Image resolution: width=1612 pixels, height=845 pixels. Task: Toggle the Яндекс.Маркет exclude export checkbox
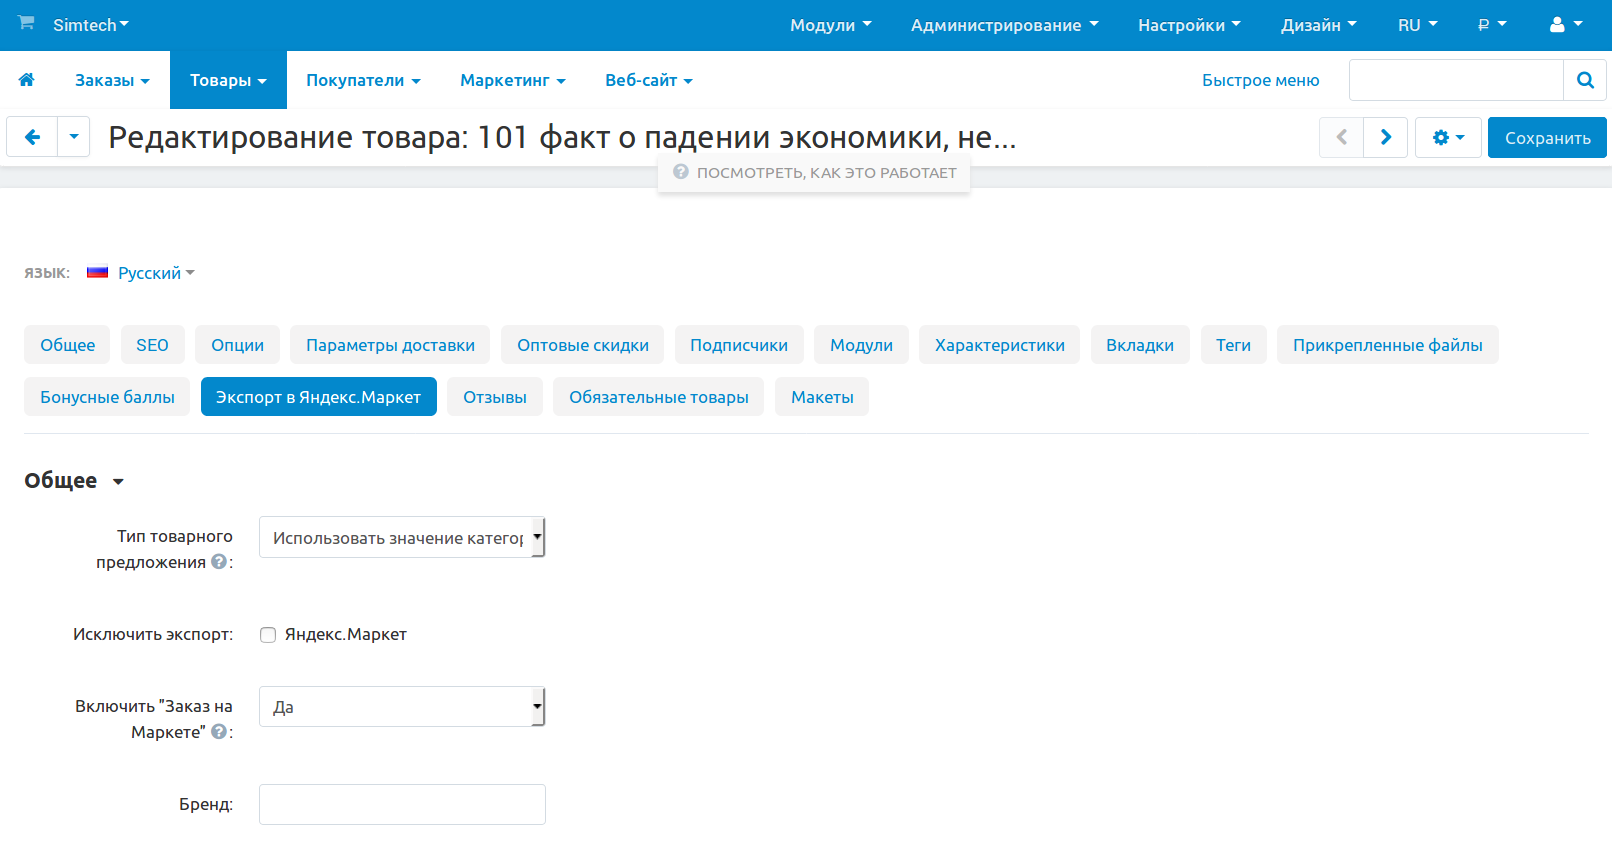coord(268,635)
